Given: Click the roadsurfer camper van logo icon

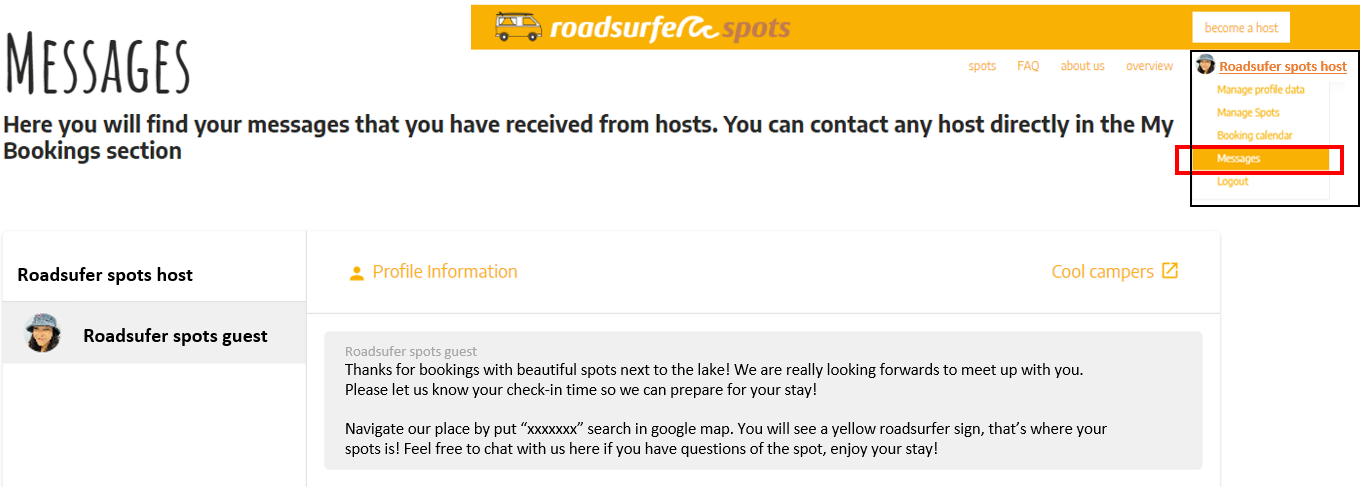Looking at the screenshot, I should (519, 27).
